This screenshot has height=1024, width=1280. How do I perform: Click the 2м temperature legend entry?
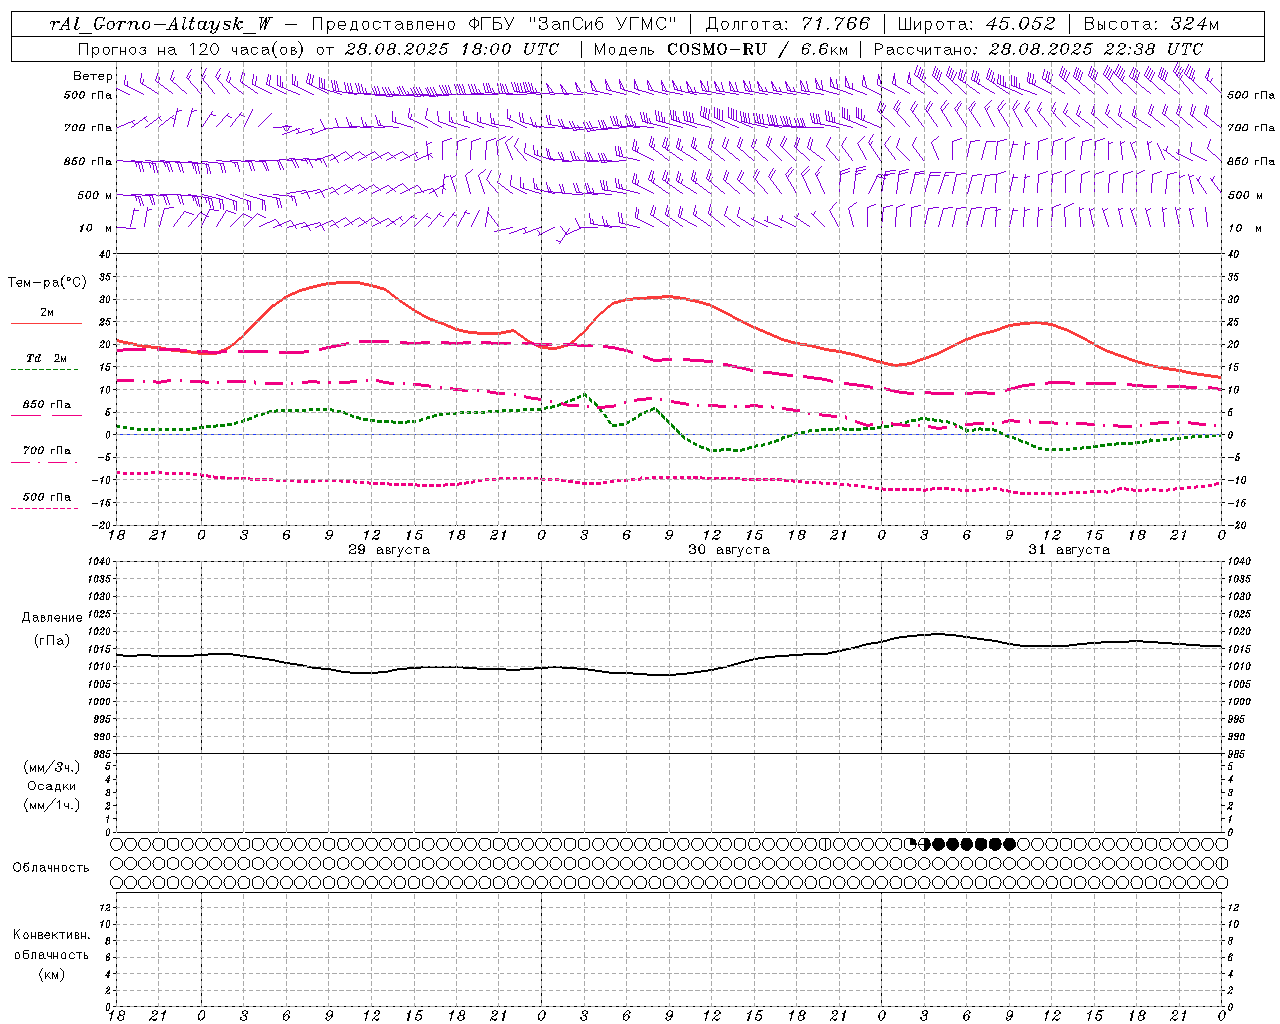46,312
